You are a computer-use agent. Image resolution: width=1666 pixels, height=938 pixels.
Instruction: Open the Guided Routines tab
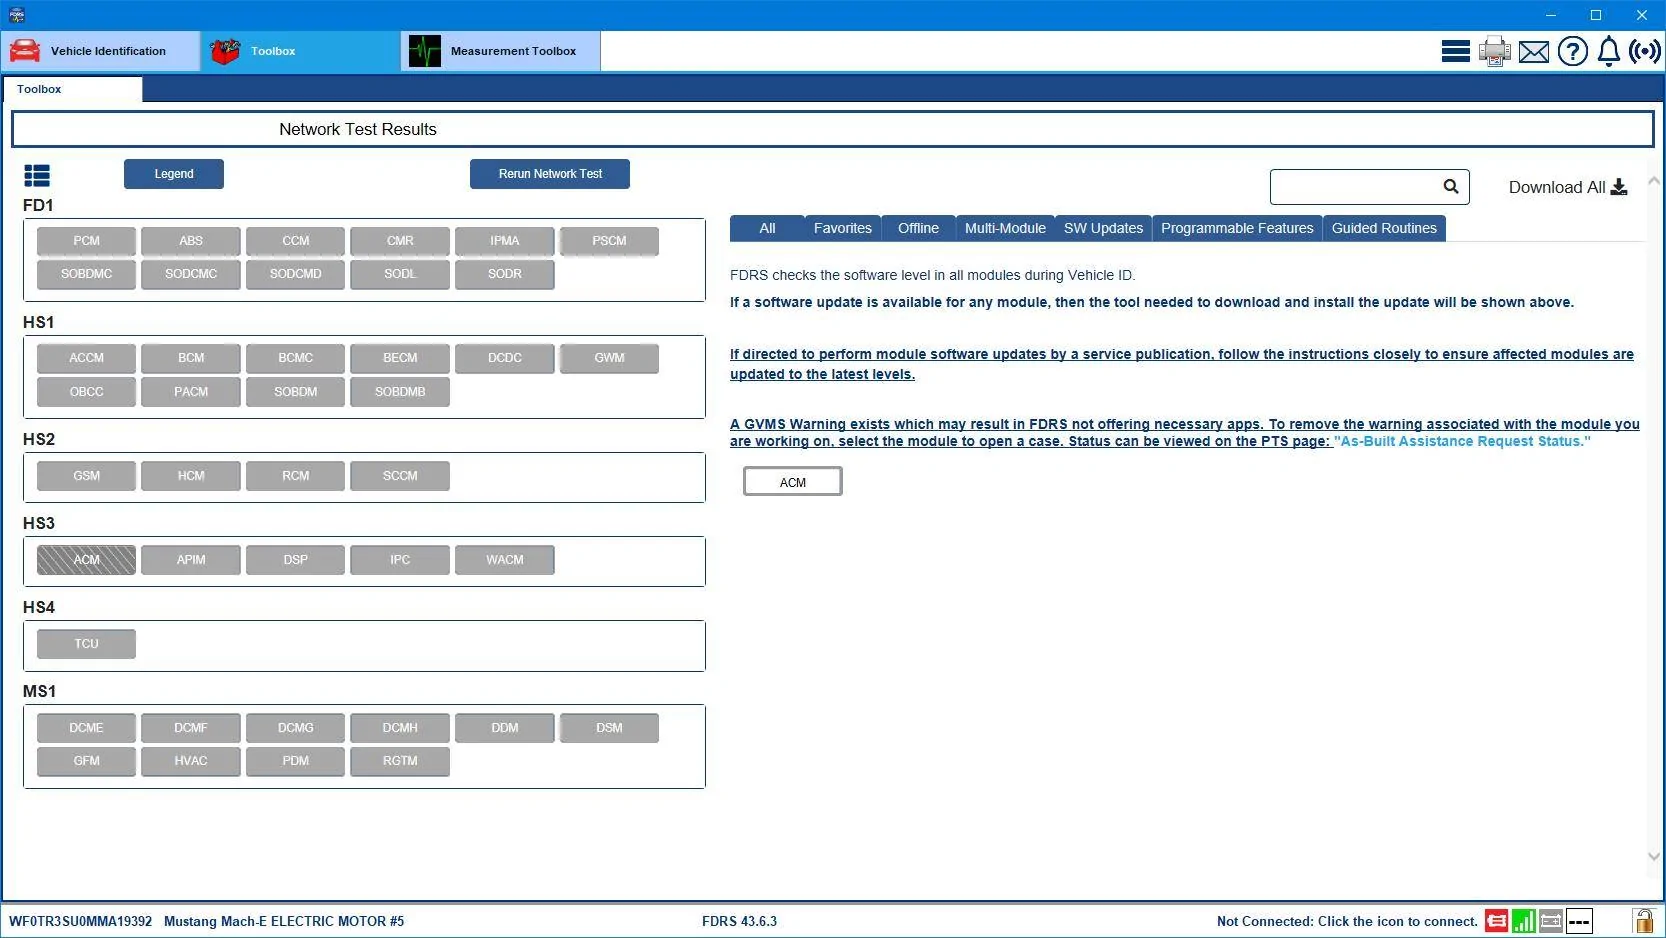click(x=1384, y=228)
